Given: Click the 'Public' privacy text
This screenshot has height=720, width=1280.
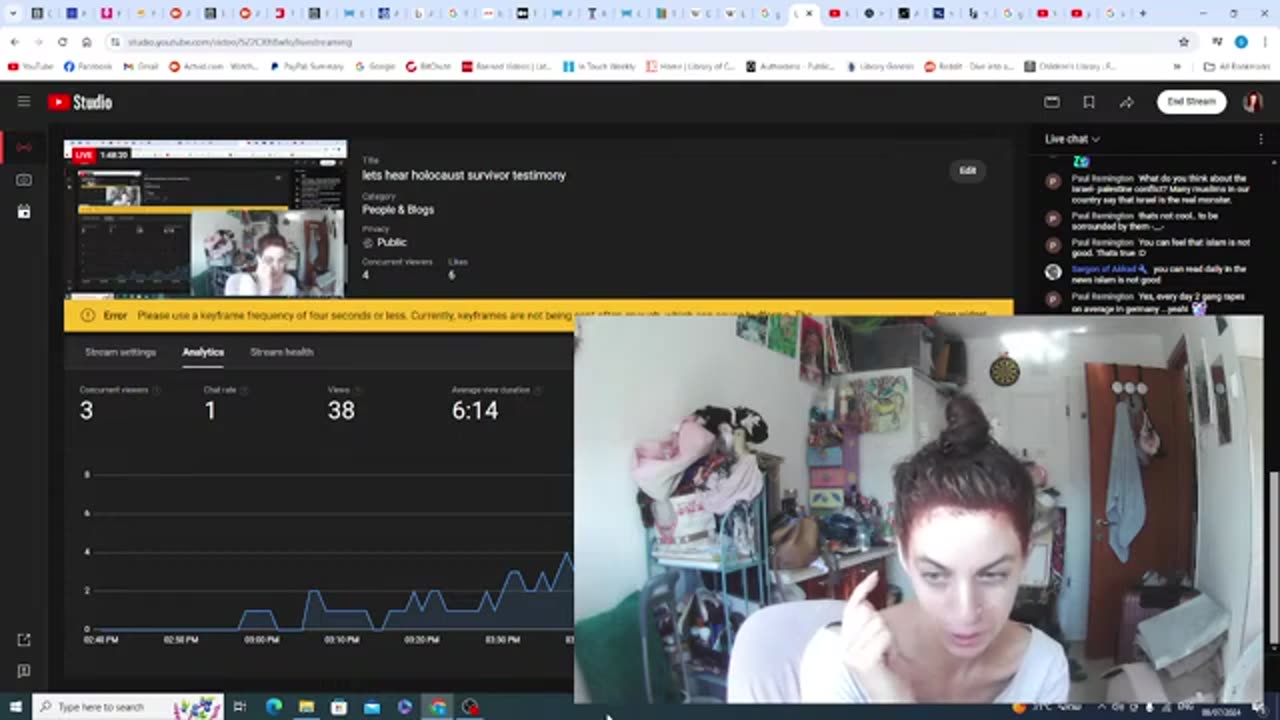Looking at the screenshot, I should pos(392,242).
